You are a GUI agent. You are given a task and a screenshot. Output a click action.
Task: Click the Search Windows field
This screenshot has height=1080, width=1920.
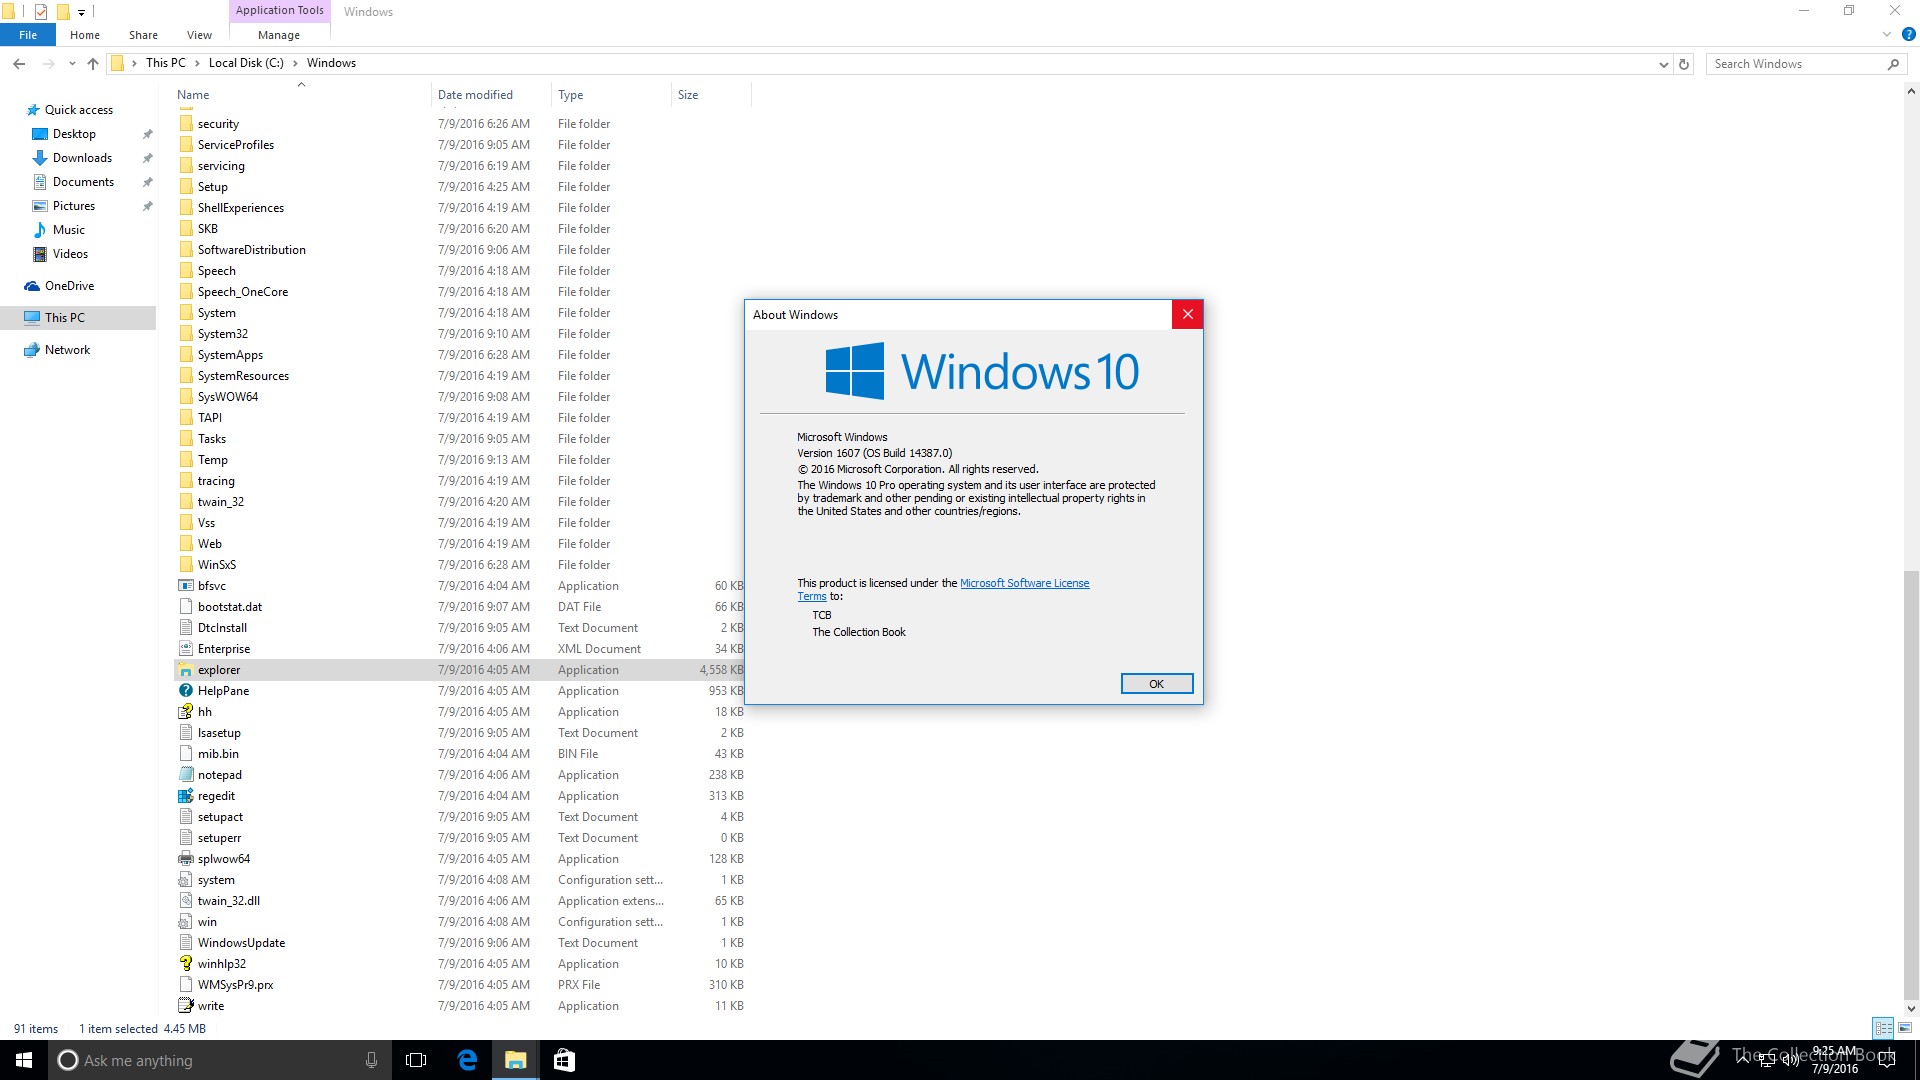coord(1805,64)
